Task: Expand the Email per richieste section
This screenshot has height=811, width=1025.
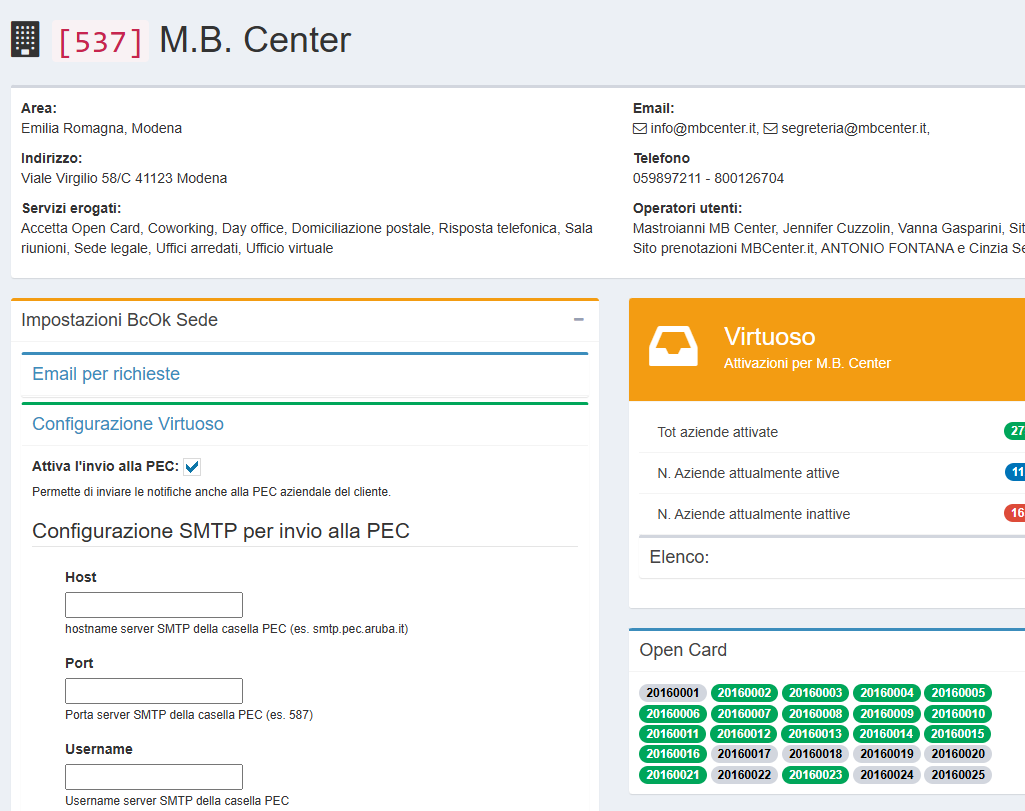Action: [x=106, y=374]
